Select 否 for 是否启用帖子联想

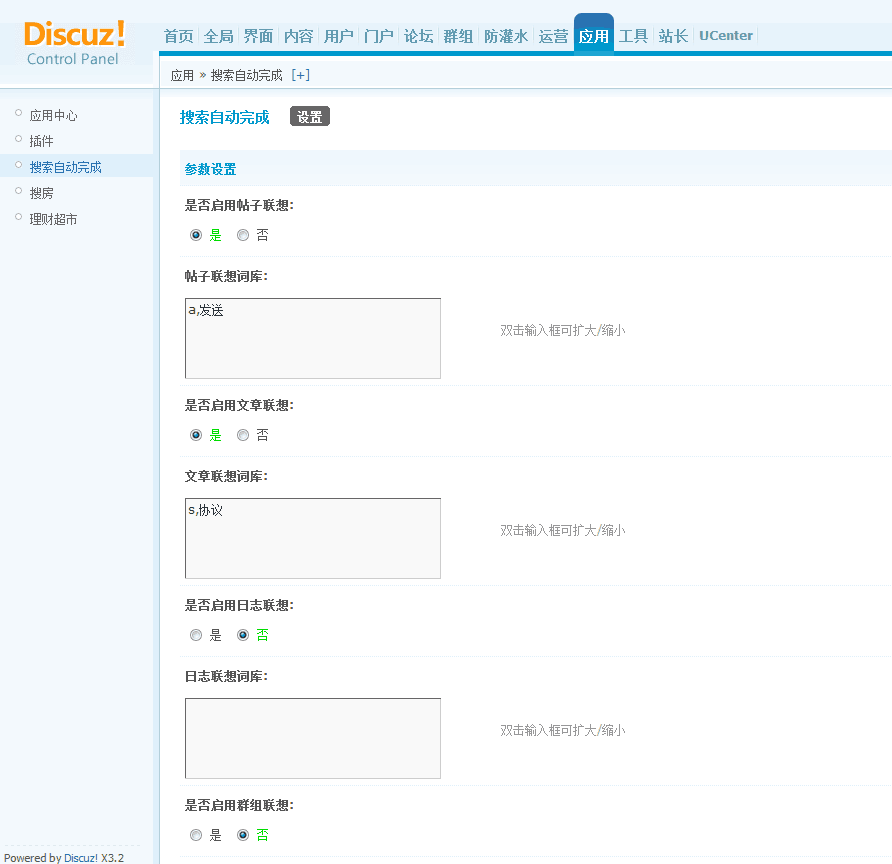point(242,234)
